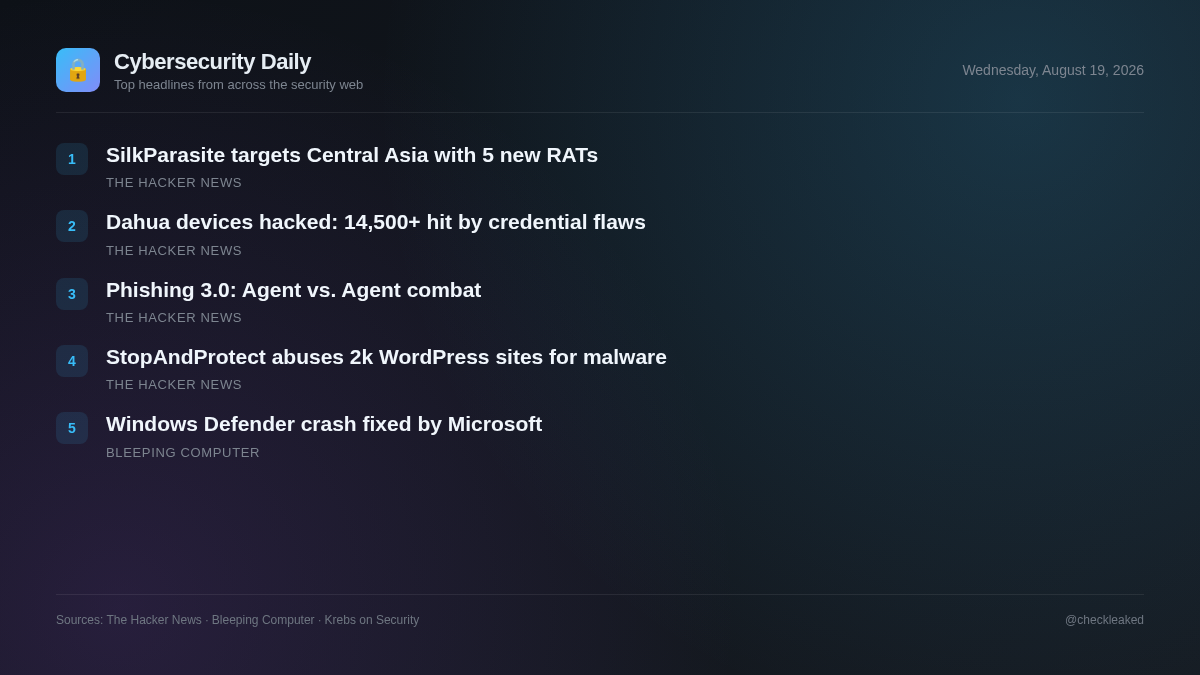
Task: Click the Bleeping Computer source label
Action: tap(183, 453)
